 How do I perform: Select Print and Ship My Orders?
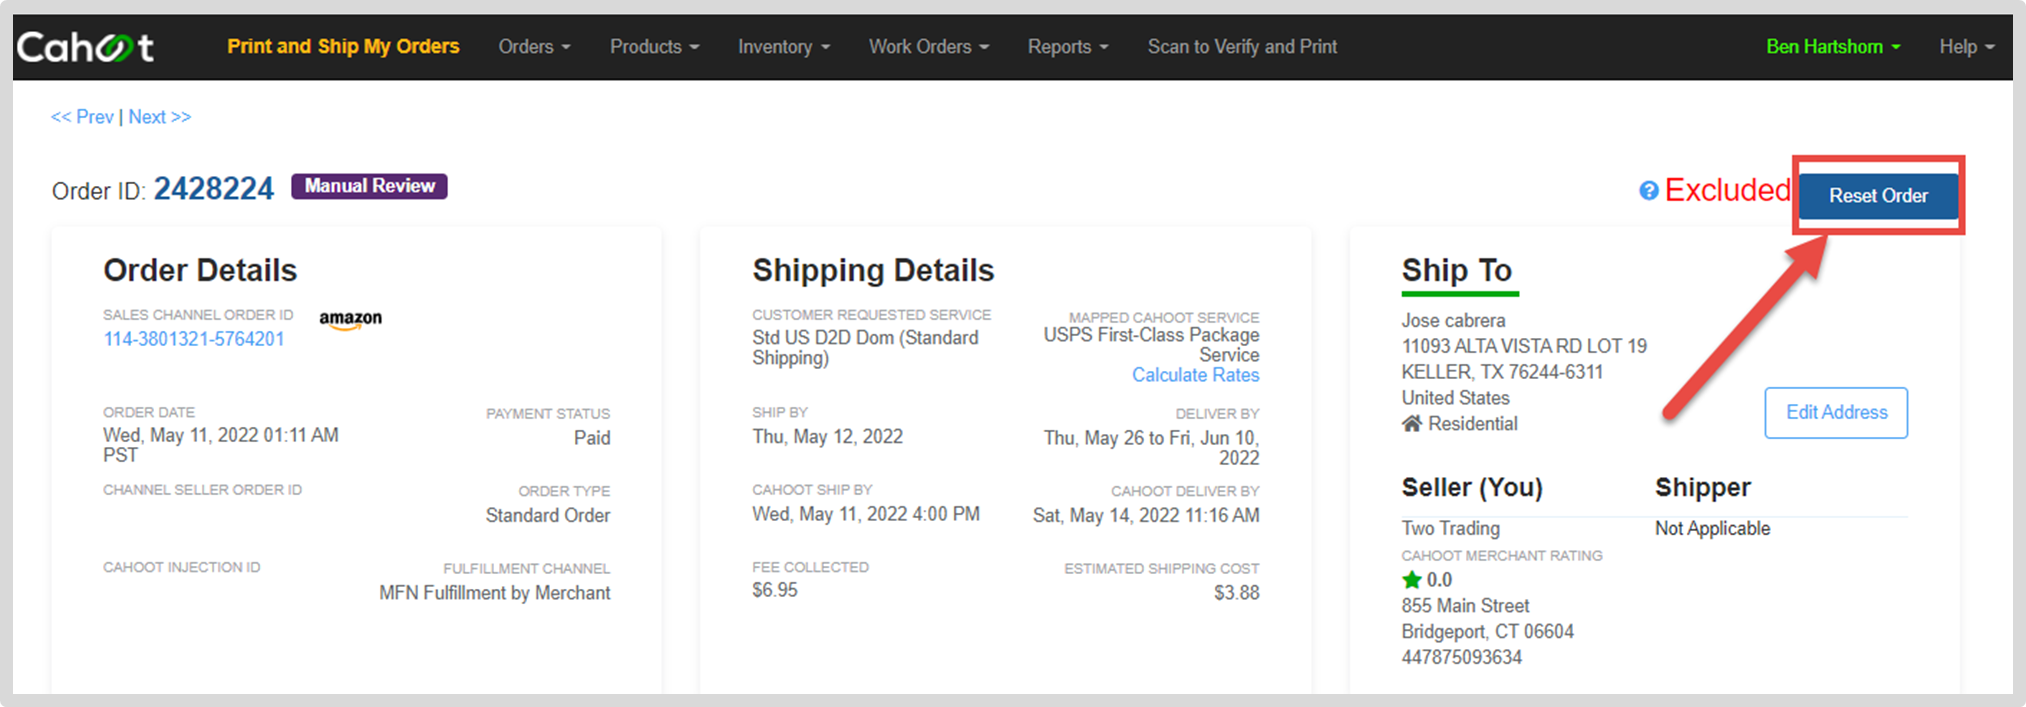click(x=343, y=47)
